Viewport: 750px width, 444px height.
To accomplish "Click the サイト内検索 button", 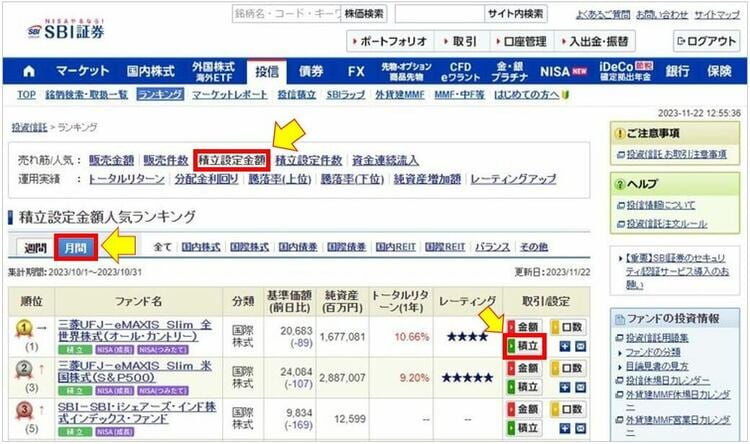I will (x=516, y=14).
